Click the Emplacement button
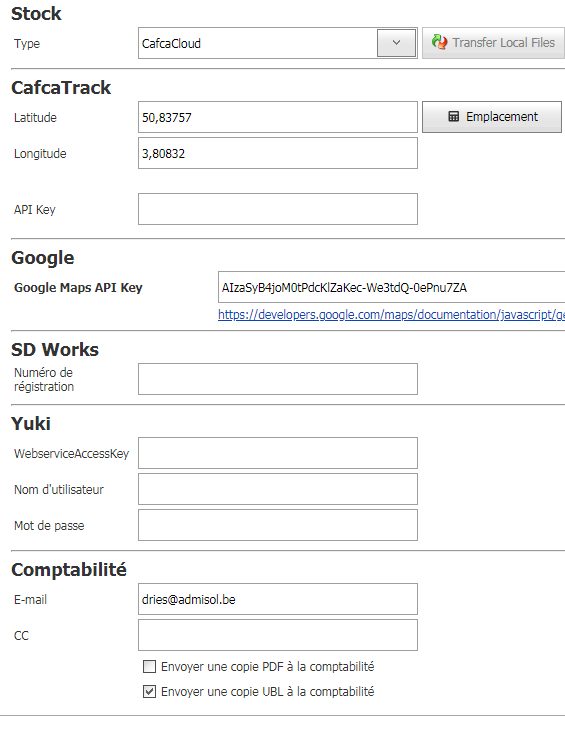Viewport: 565px width, 730px height. (x=491, y=117)
